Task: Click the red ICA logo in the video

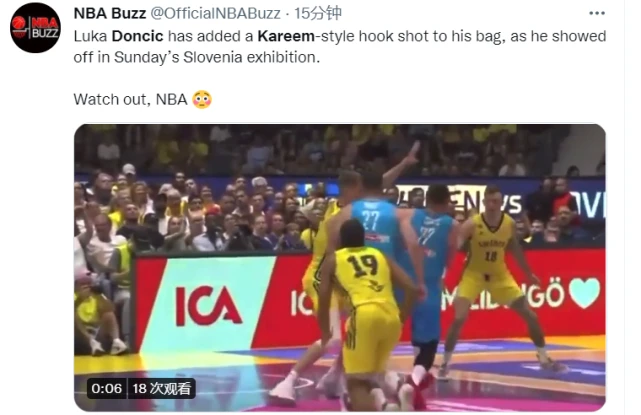Action: point(208,305)
